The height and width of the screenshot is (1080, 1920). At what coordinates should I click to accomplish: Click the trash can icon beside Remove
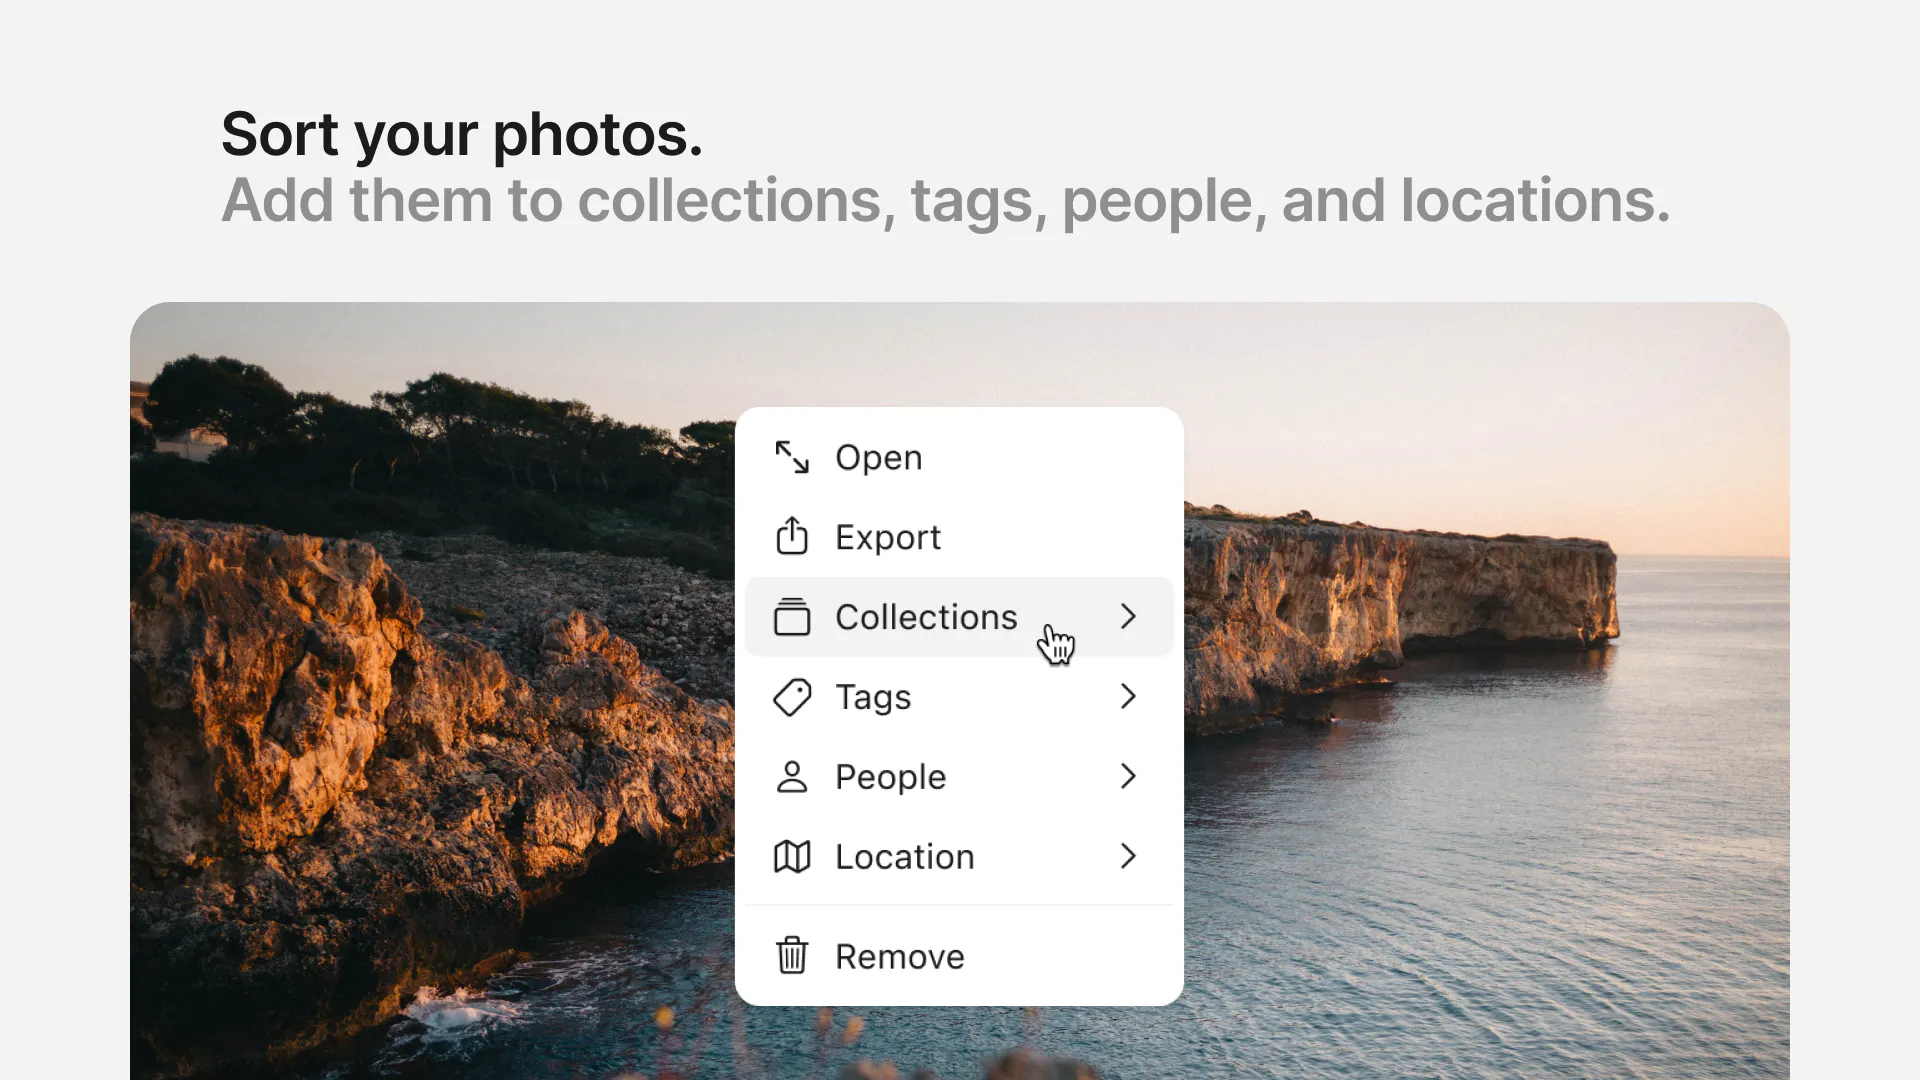tap(792, 955)
